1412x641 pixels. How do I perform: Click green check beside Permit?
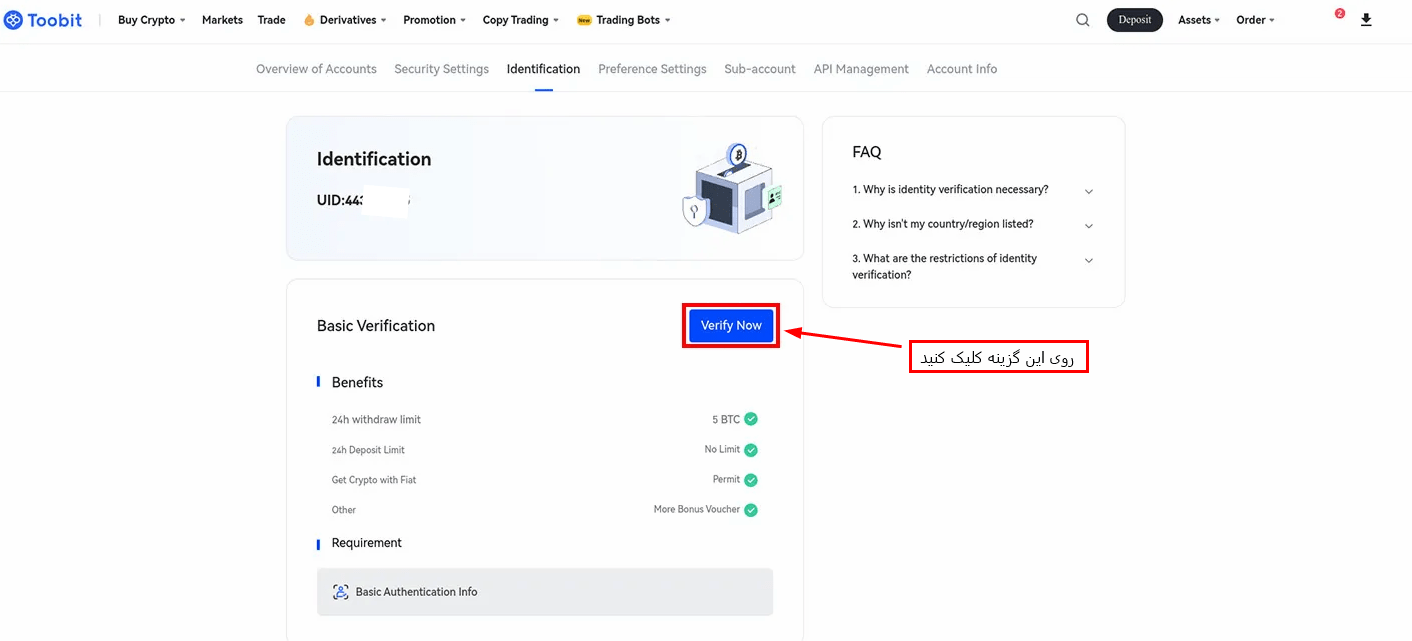751,480
